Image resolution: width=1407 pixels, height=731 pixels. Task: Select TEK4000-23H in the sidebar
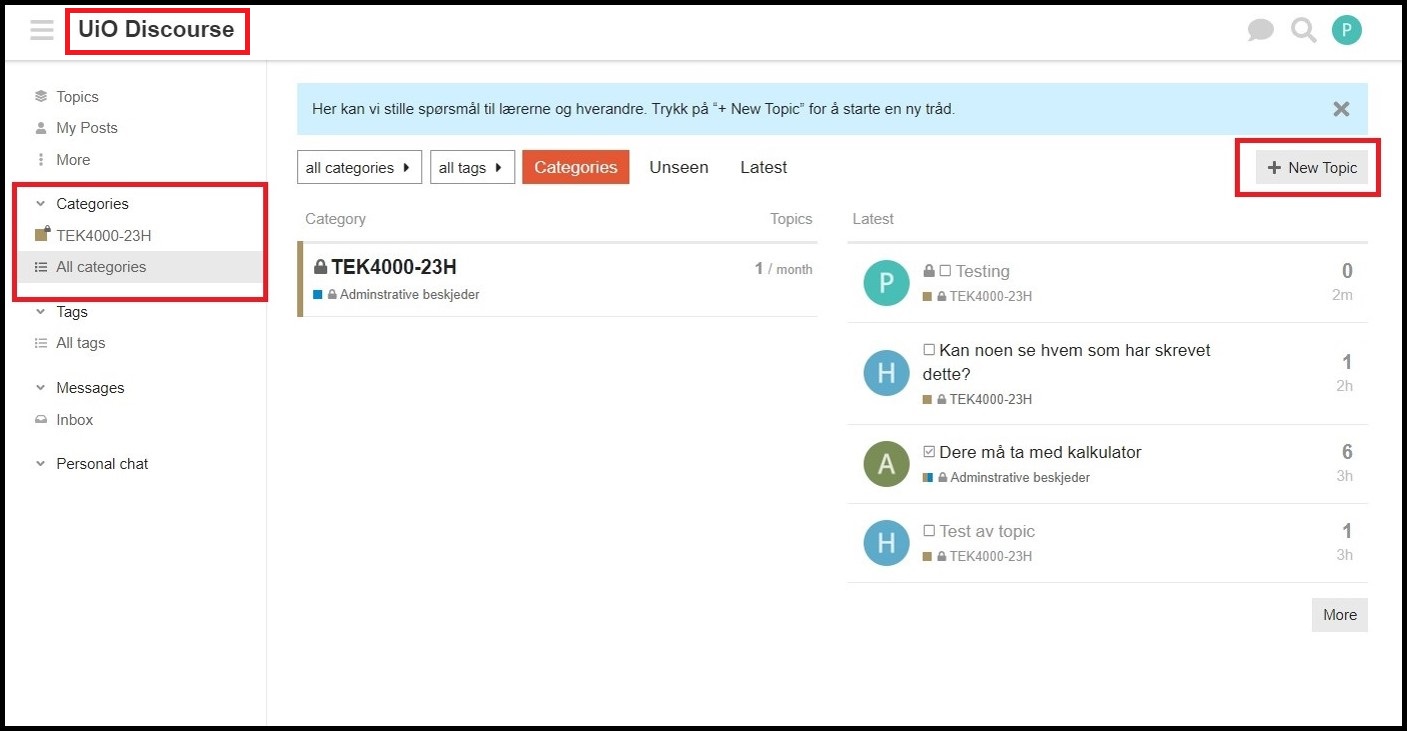104,236
